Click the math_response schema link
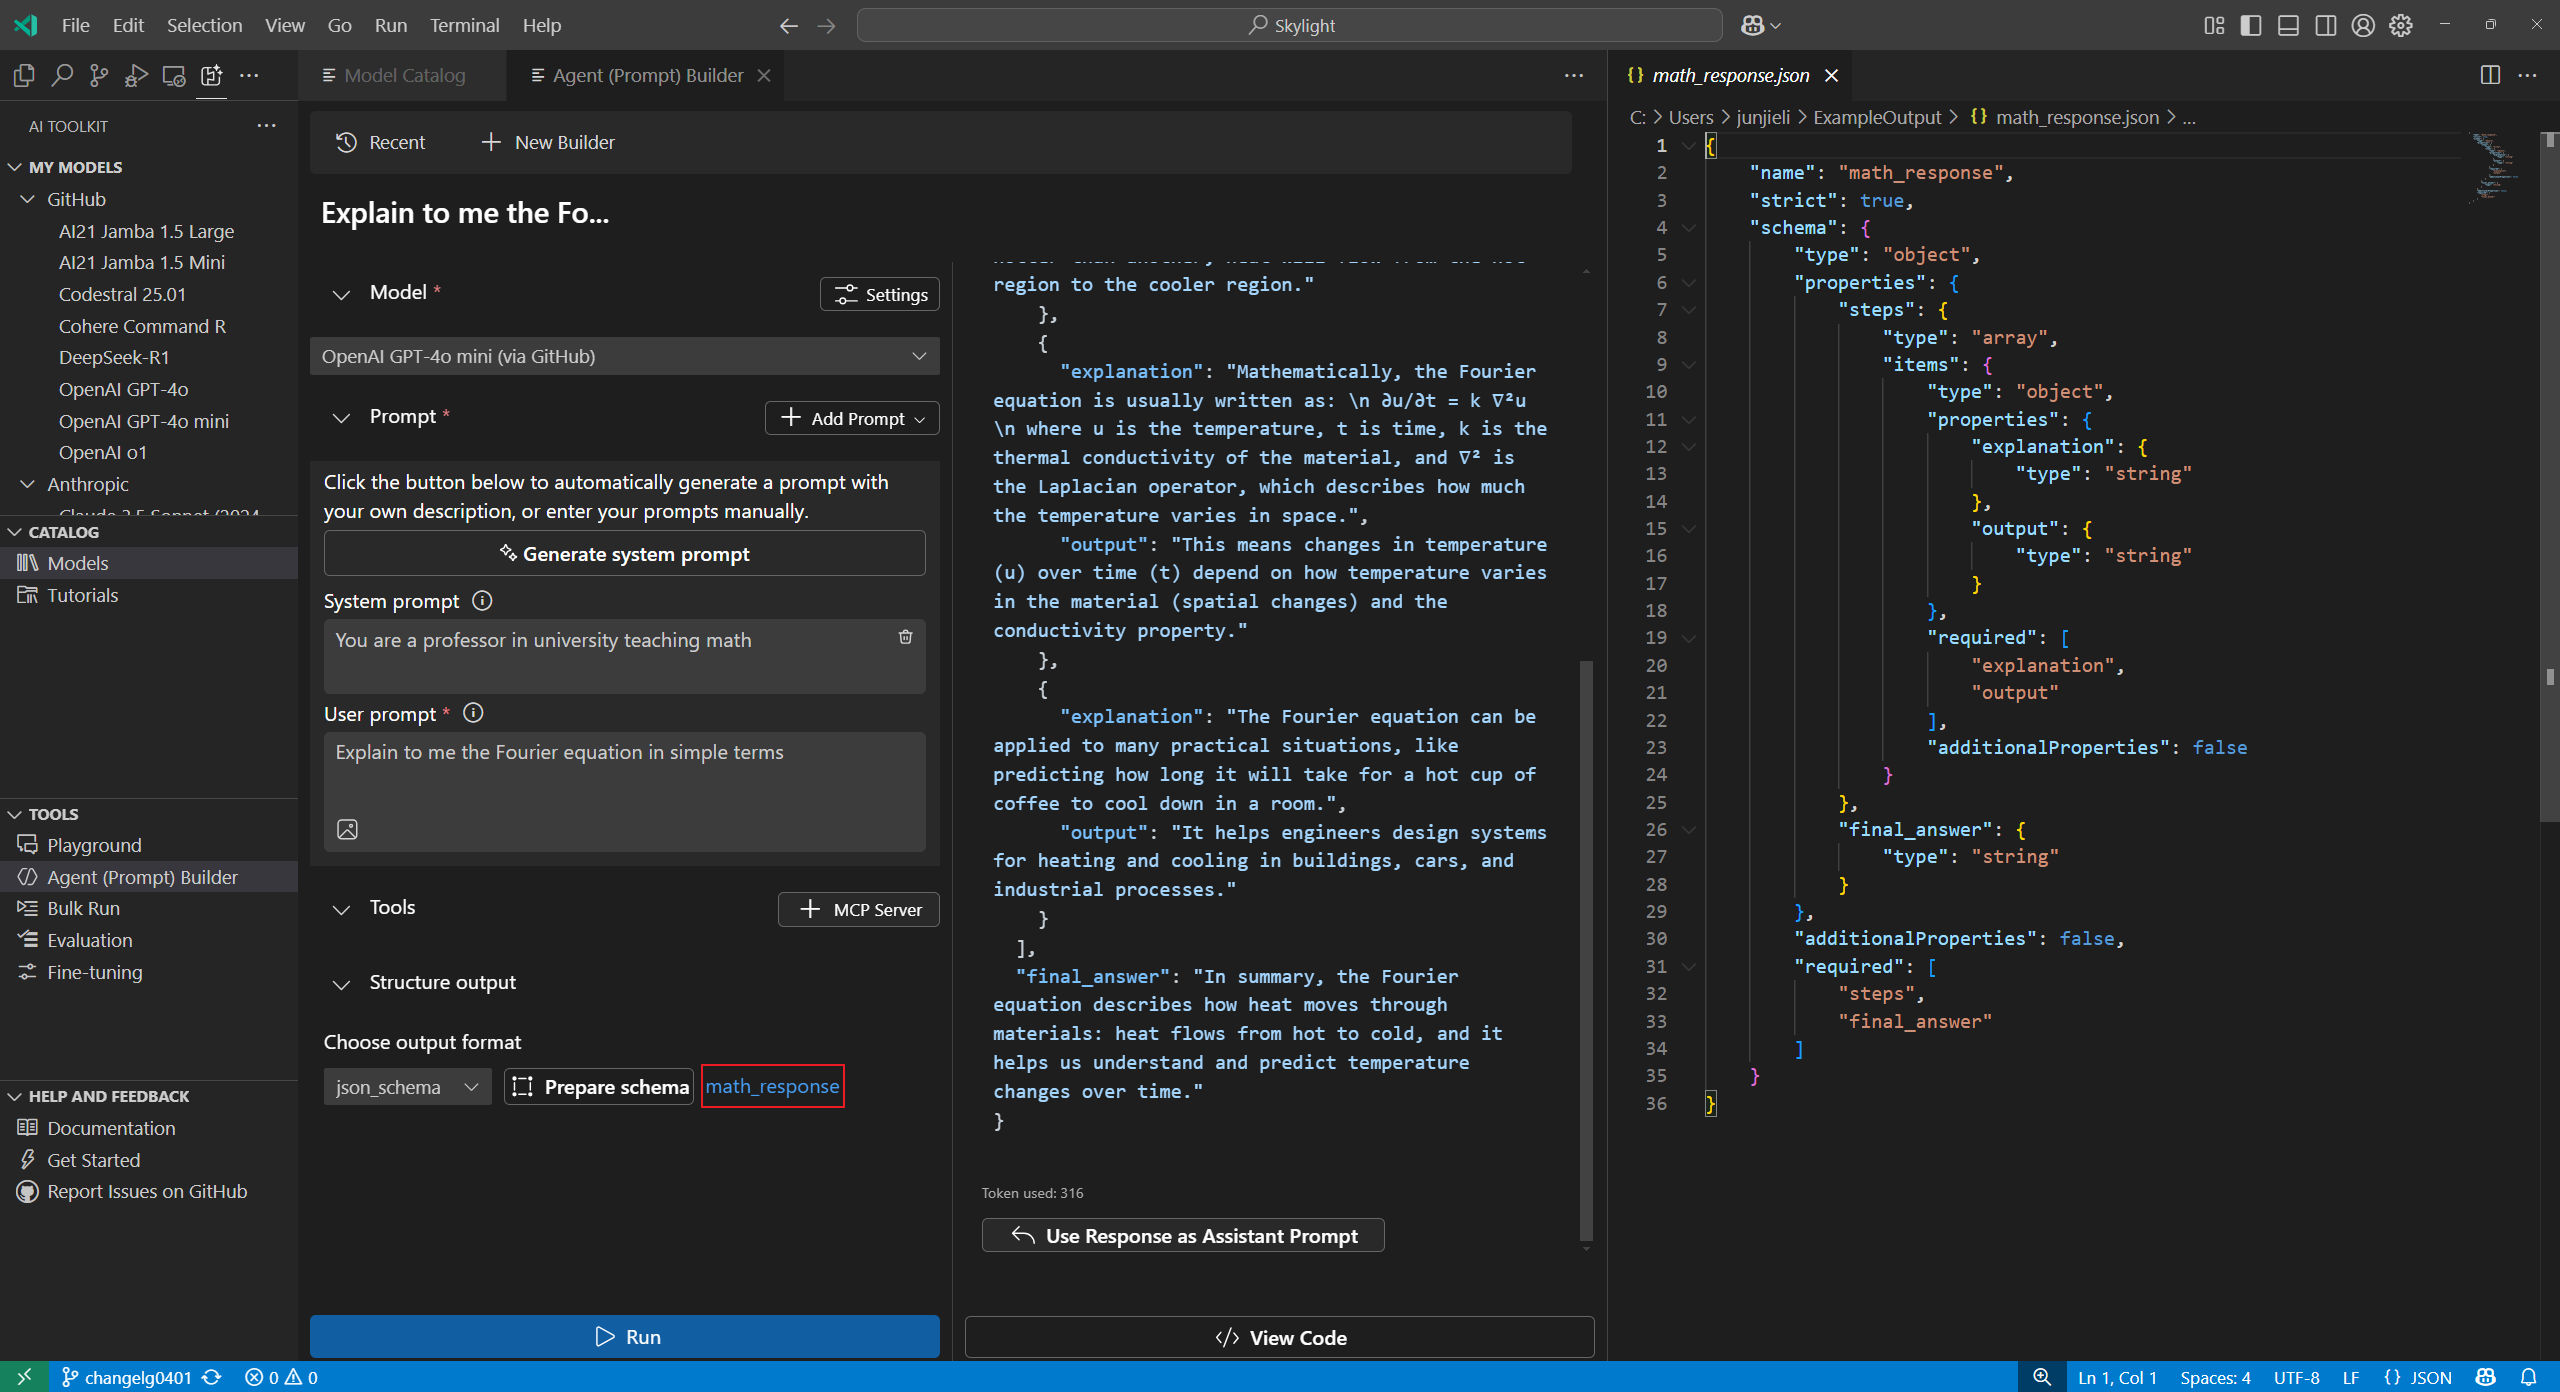The width and height of the screenshot is (2560, 1392). [772, 1086]
